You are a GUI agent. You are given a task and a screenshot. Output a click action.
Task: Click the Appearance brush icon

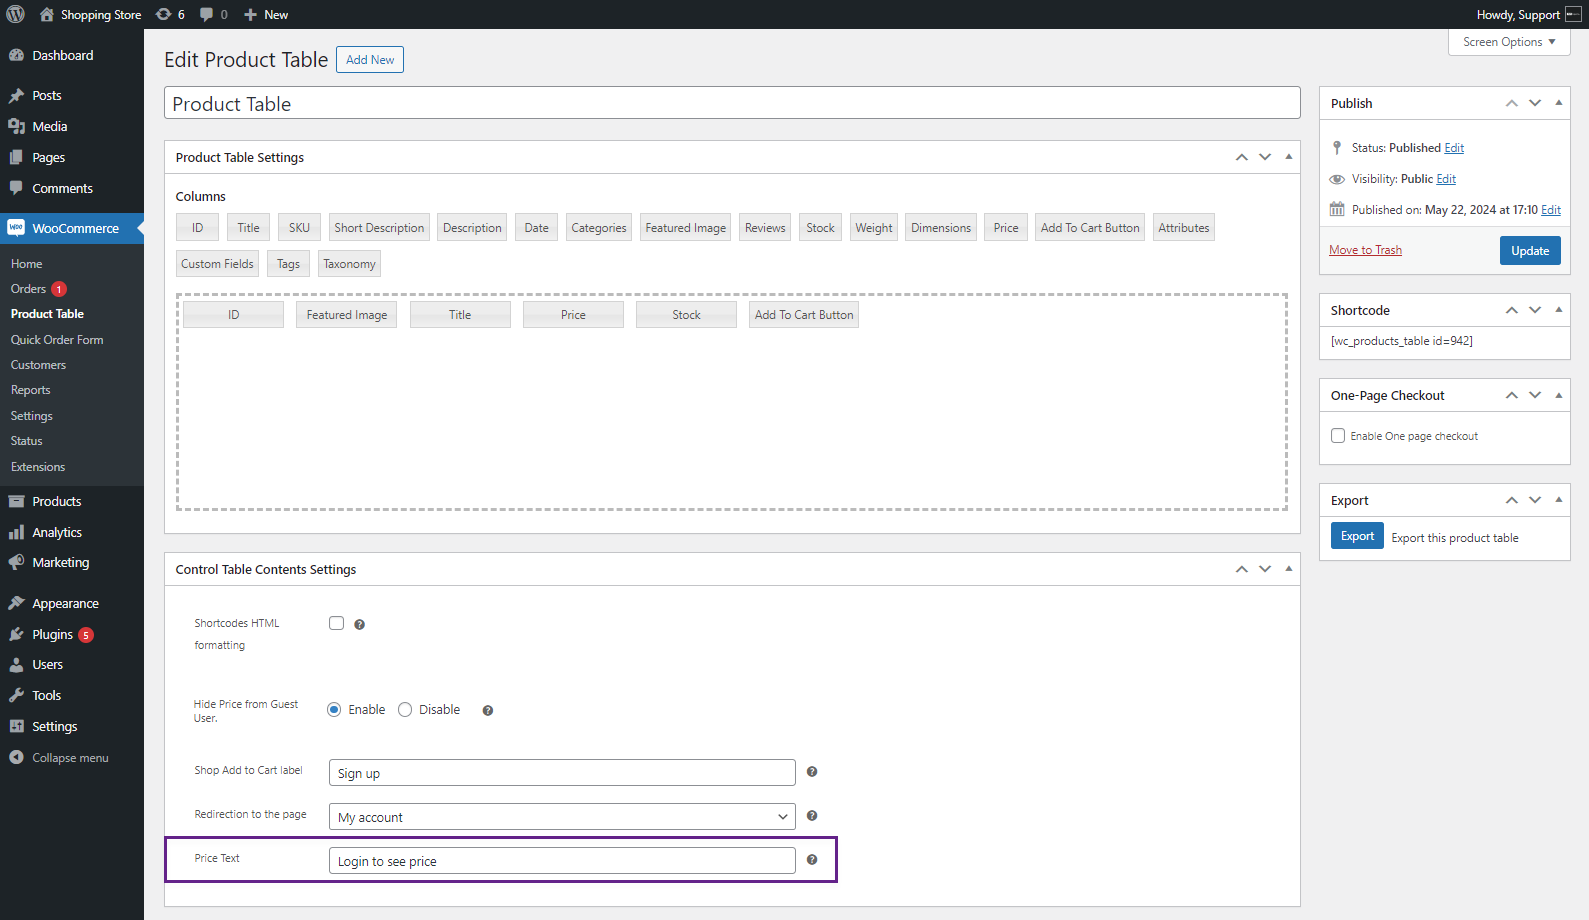(x=16, y=603)
